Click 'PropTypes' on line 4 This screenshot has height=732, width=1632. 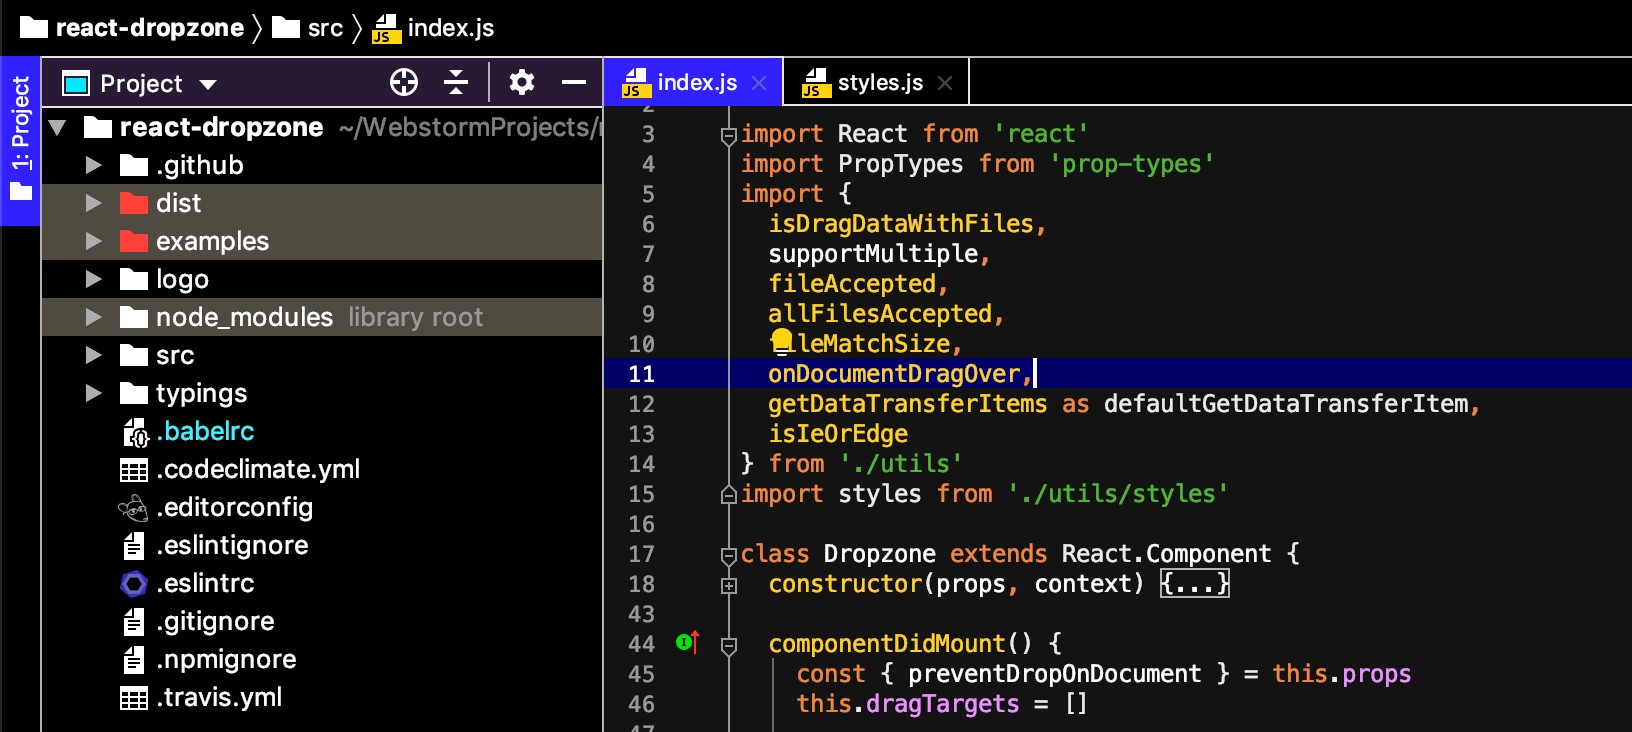(x=901, y=163)
